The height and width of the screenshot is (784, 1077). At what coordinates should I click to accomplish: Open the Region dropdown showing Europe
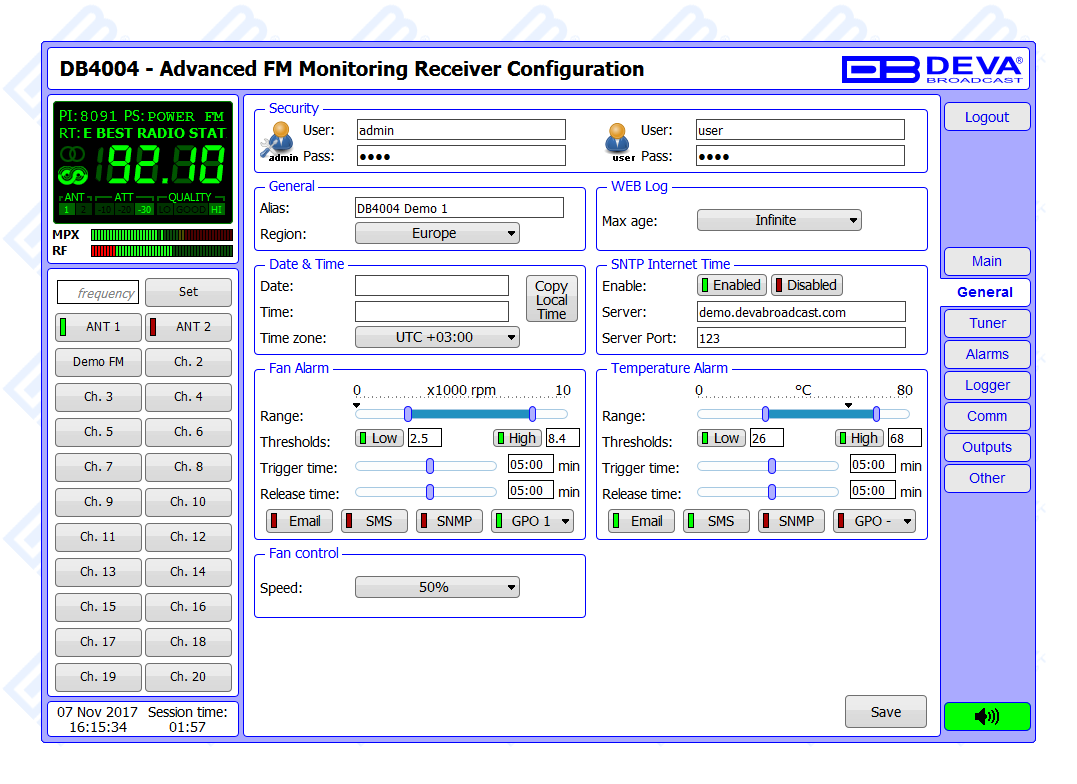[x=437, y=233]
